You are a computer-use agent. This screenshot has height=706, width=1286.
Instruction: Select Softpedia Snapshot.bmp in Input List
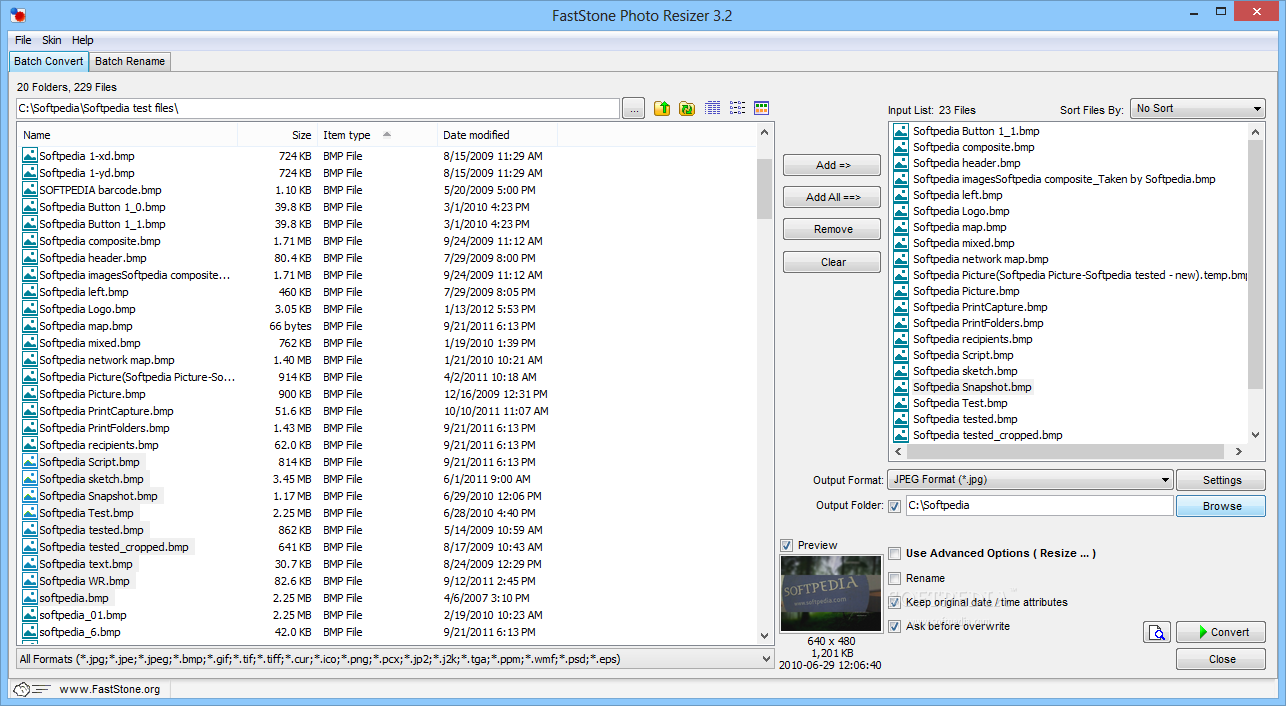972,387
